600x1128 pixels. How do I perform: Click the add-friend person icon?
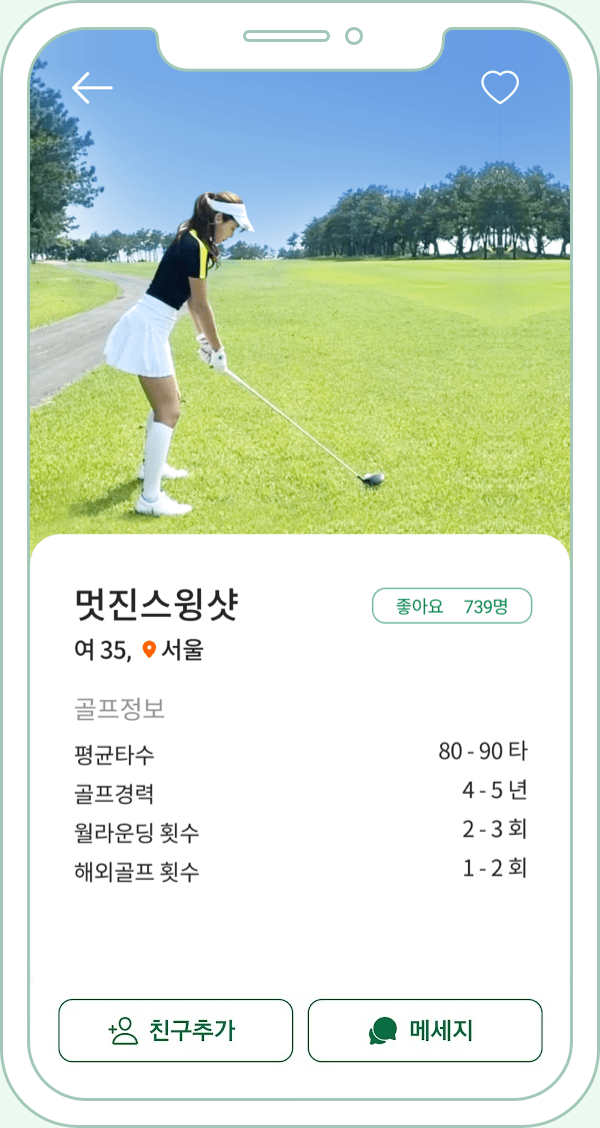pyautogui.click(x=123, y=1030)
